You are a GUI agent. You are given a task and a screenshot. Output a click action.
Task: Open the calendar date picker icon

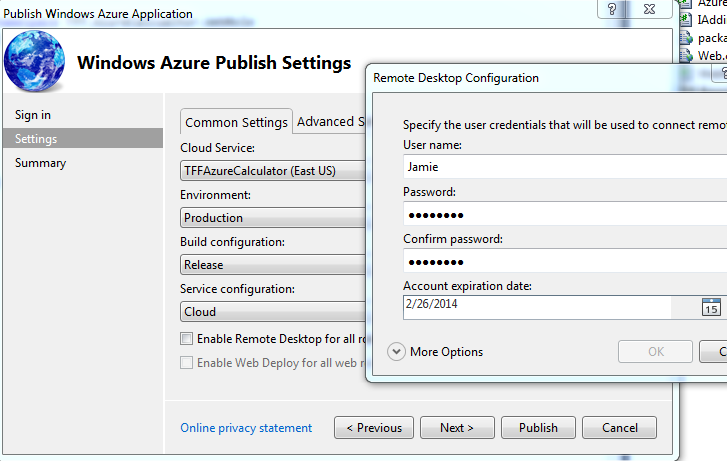tap(711, 307)
